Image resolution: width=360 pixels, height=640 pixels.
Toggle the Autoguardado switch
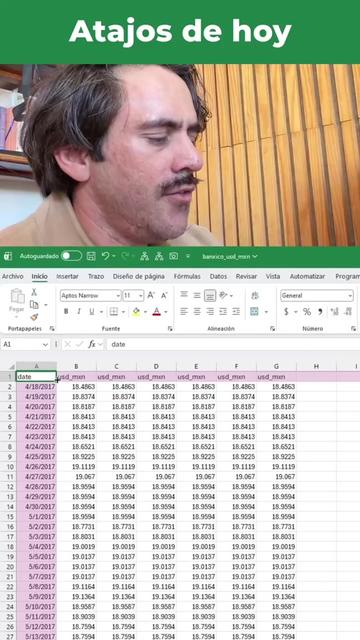[71, 256]
